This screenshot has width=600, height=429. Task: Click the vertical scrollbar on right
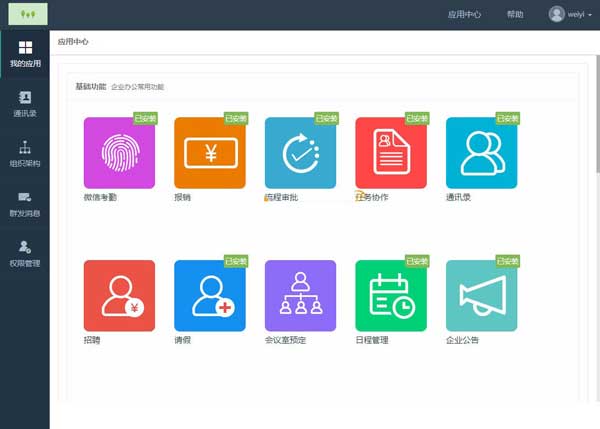598,114
